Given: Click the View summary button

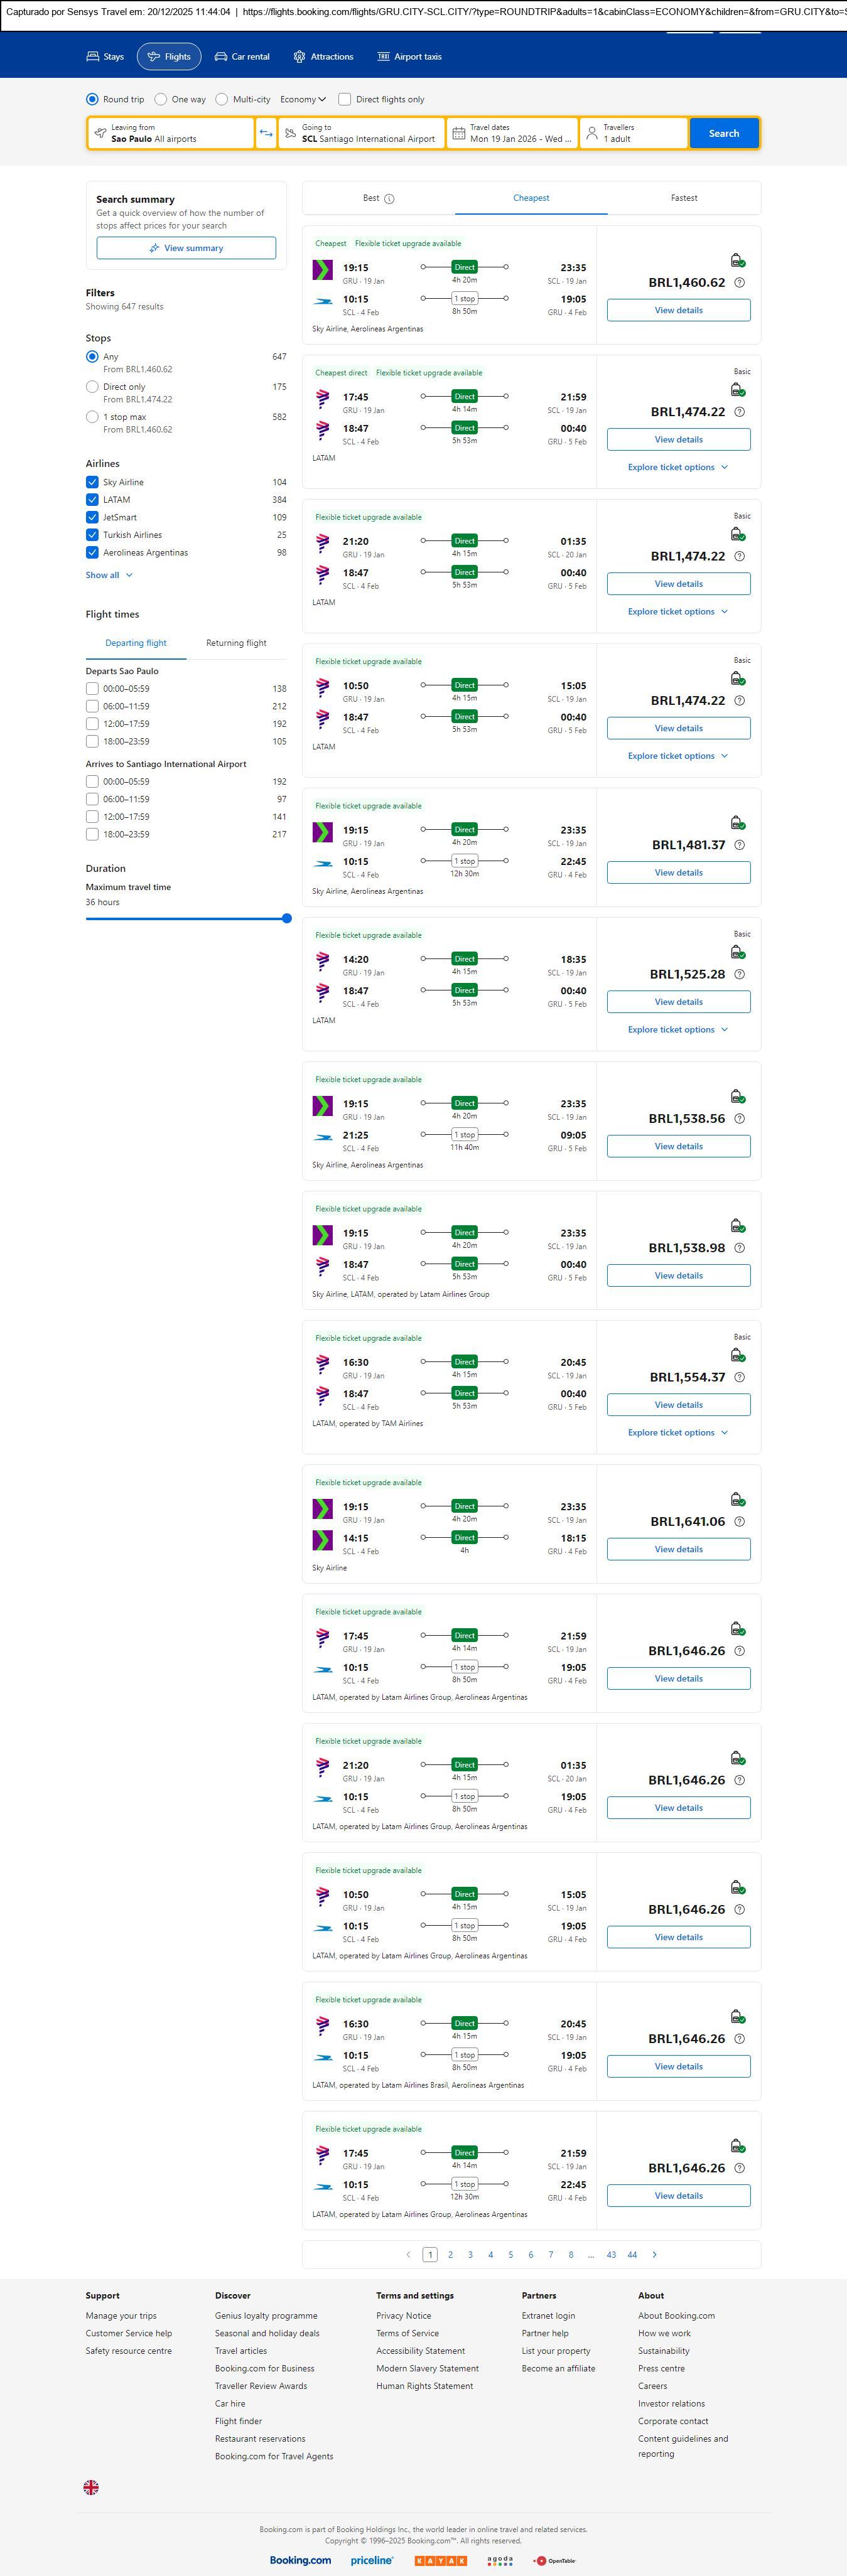Looking at the screenshot, I should [186, 248].
